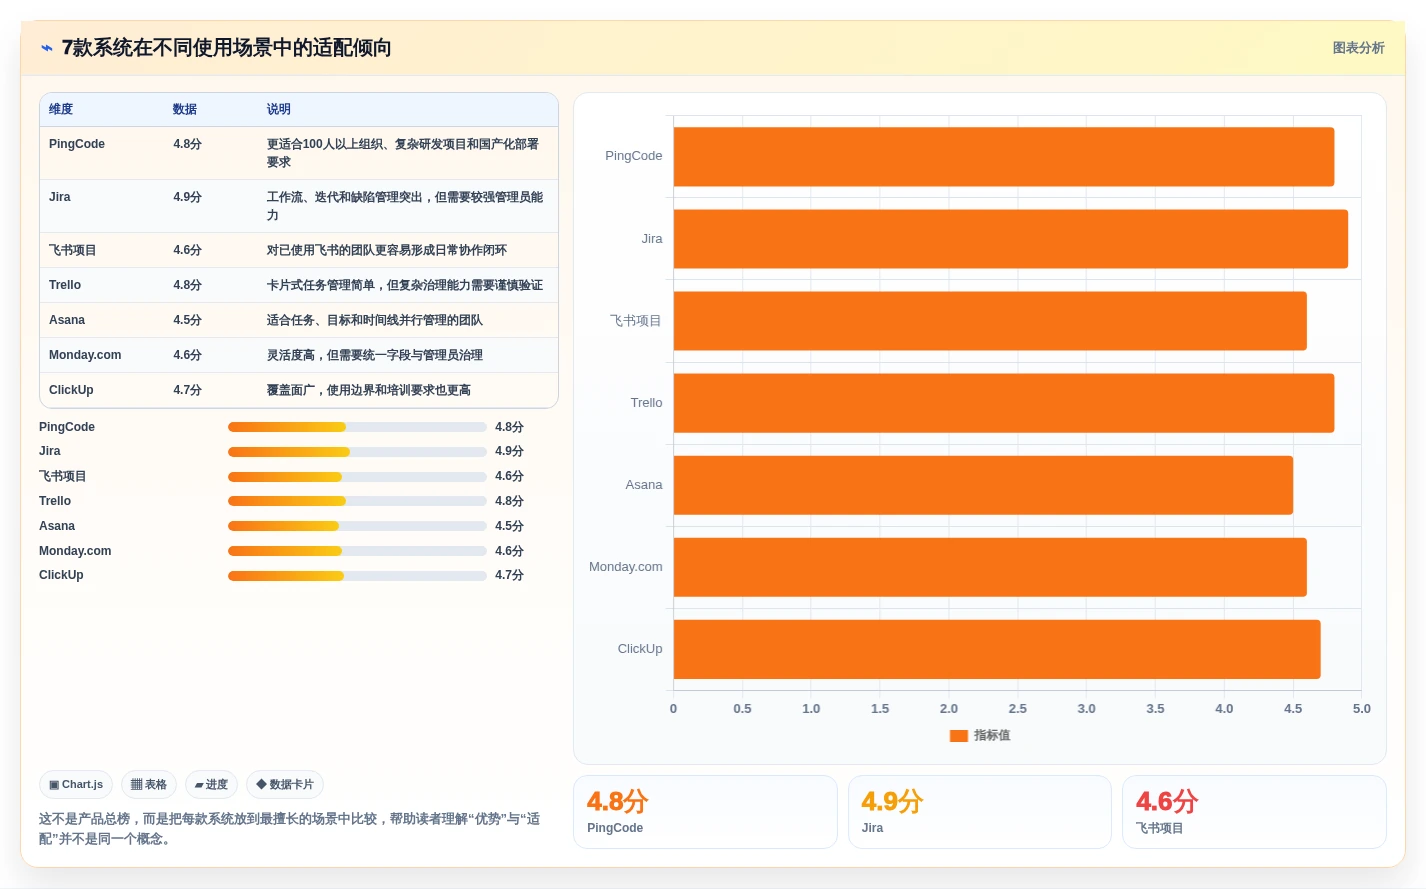Click the Monday.com bar in chart
The height and width of the screenshot is (889, 1426).
click(x=990, y=567)
